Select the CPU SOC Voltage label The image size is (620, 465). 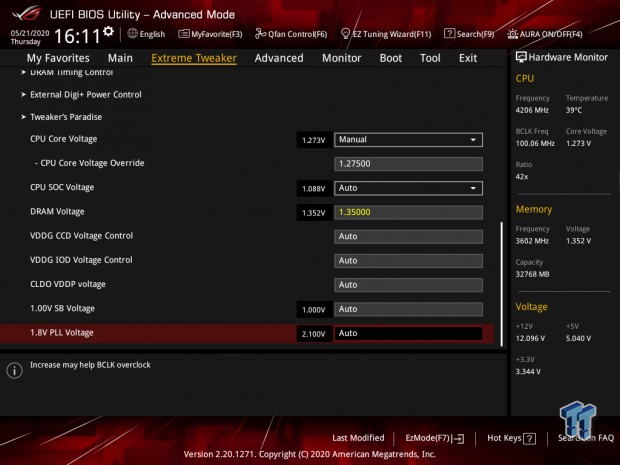(x=62, y=187)
